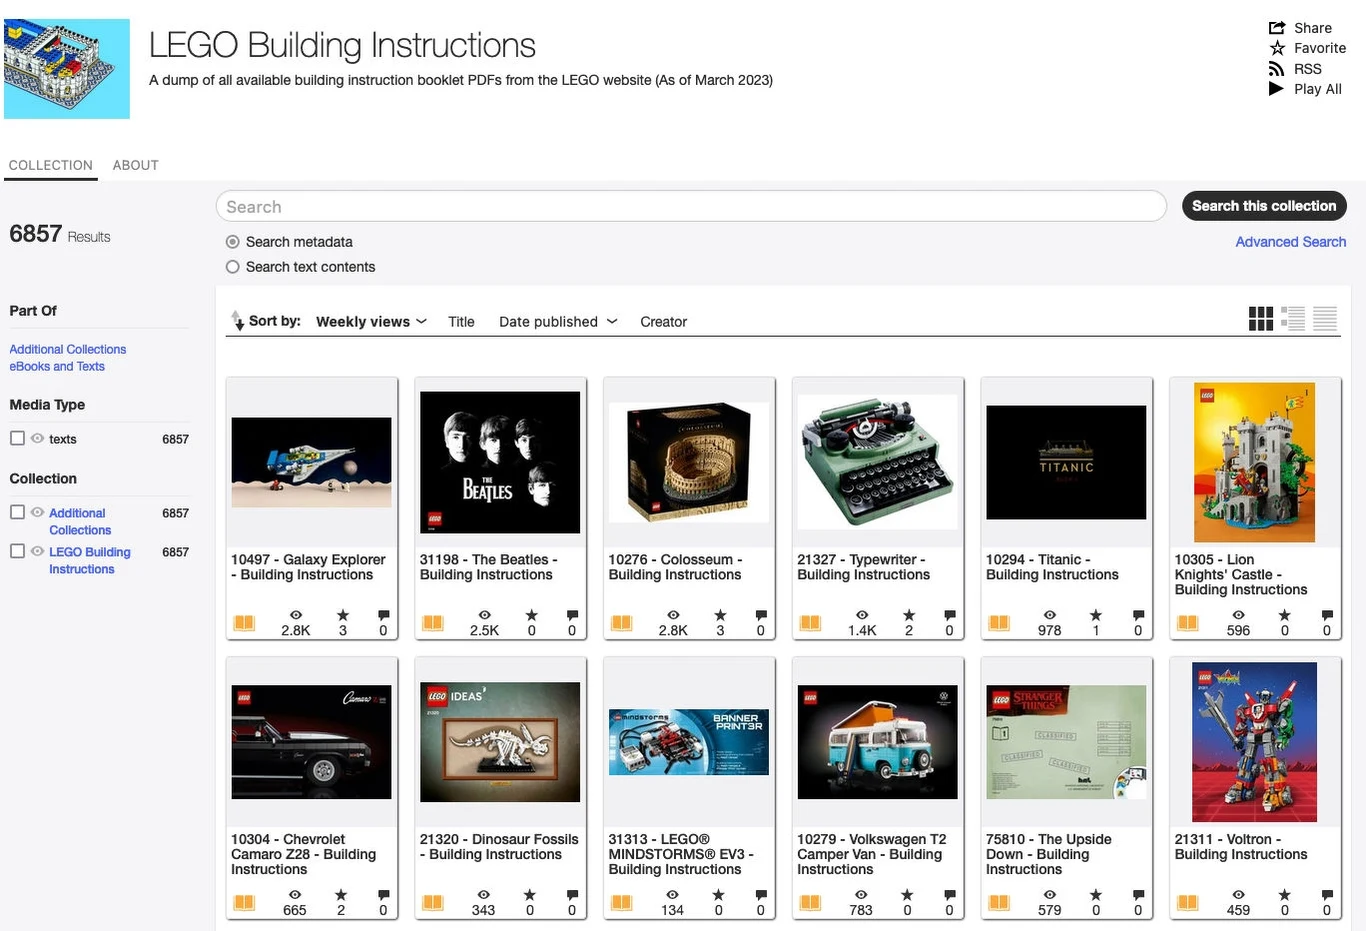
Task: Click texts icon on Titanic card
Action: click(999, 623)
